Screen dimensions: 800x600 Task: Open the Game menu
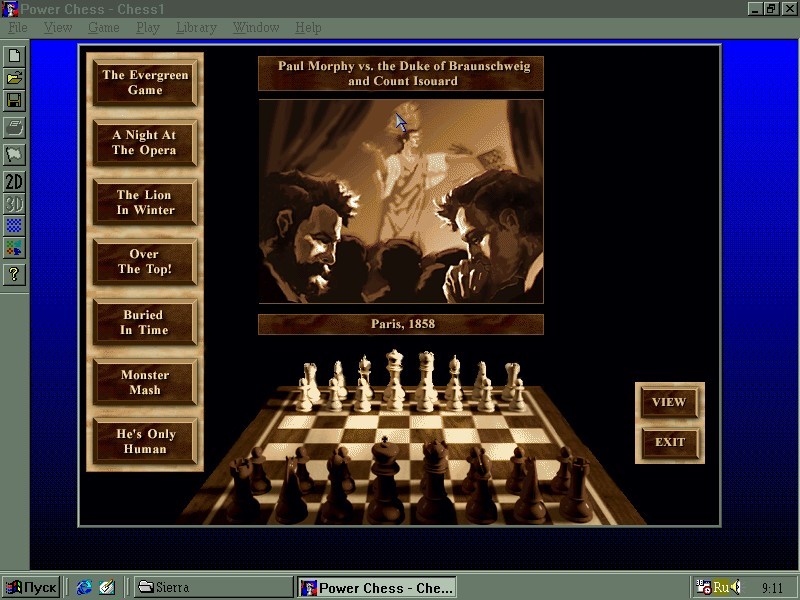pos(104,28)
